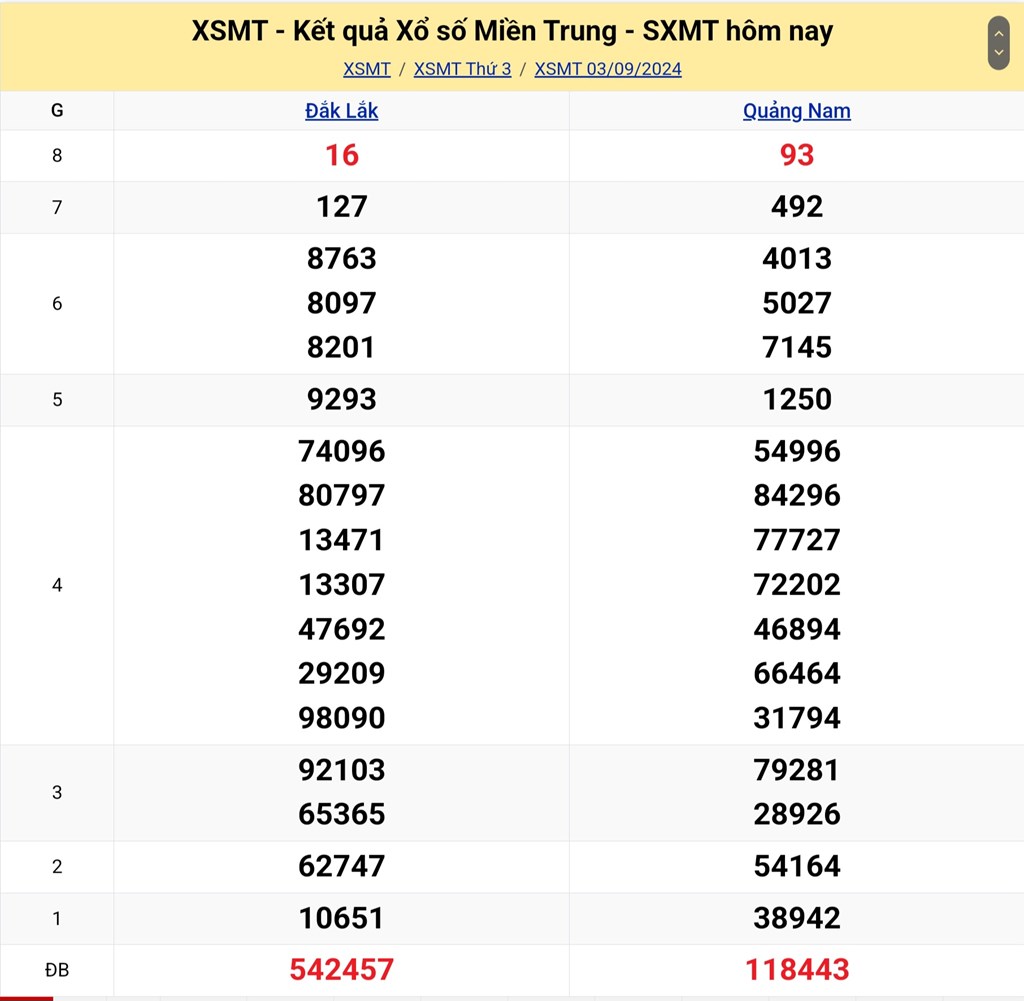Click Đắk Lắk prize 7 number 127
The height and width of the screenshot is (1001, 1024).
tap(342, 207)
